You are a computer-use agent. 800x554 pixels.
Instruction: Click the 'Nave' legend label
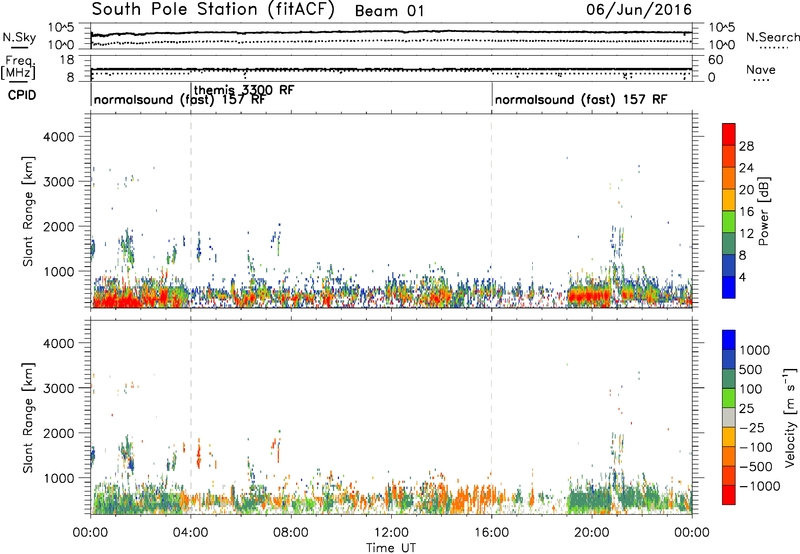click(x=761, y=69)
